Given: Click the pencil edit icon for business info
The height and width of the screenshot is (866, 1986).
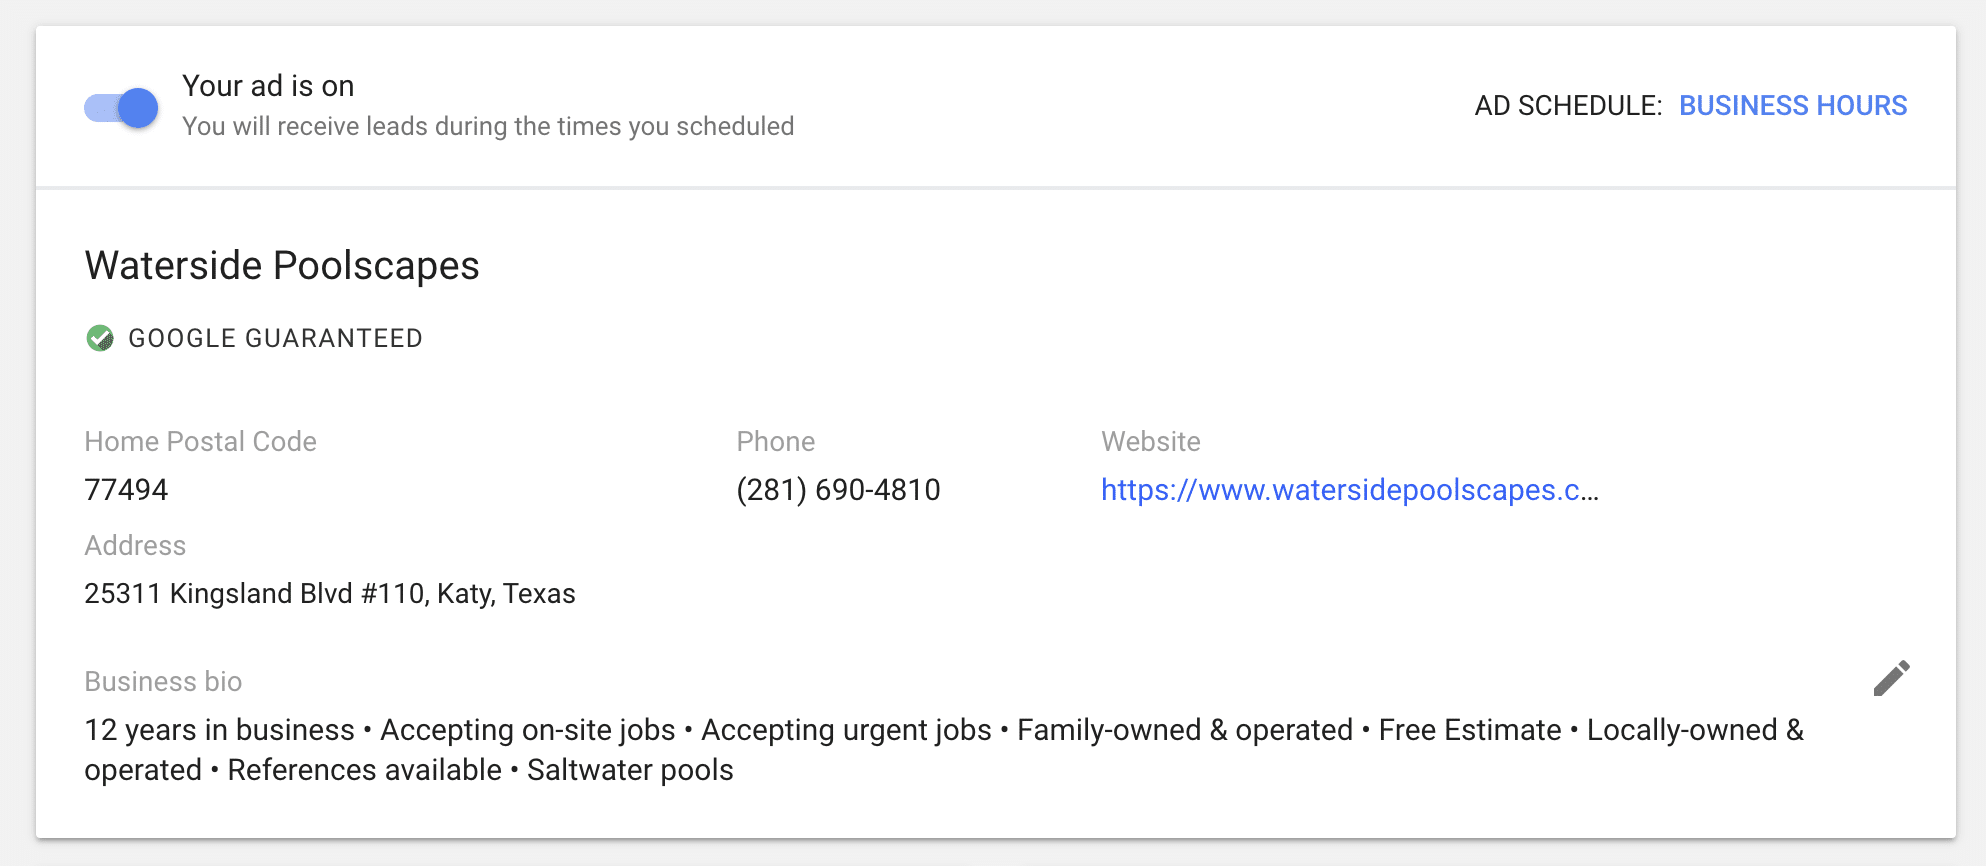Looking at the screenshot, I should (x=1891, y=678).
